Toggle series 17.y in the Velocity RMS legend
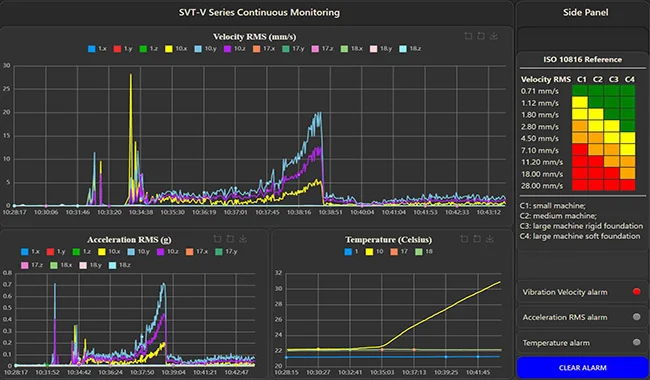The image size is (650, 380). pyautogui.click(x=293, y=49)
